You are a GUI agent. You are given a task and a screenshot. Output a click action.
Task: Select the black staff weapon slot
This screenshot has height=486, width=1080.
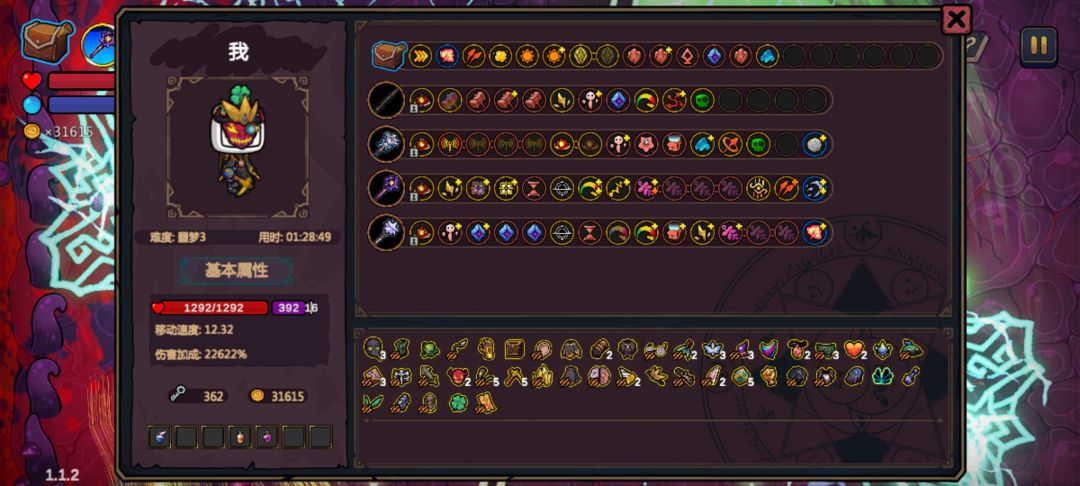[x=386, y=101]
